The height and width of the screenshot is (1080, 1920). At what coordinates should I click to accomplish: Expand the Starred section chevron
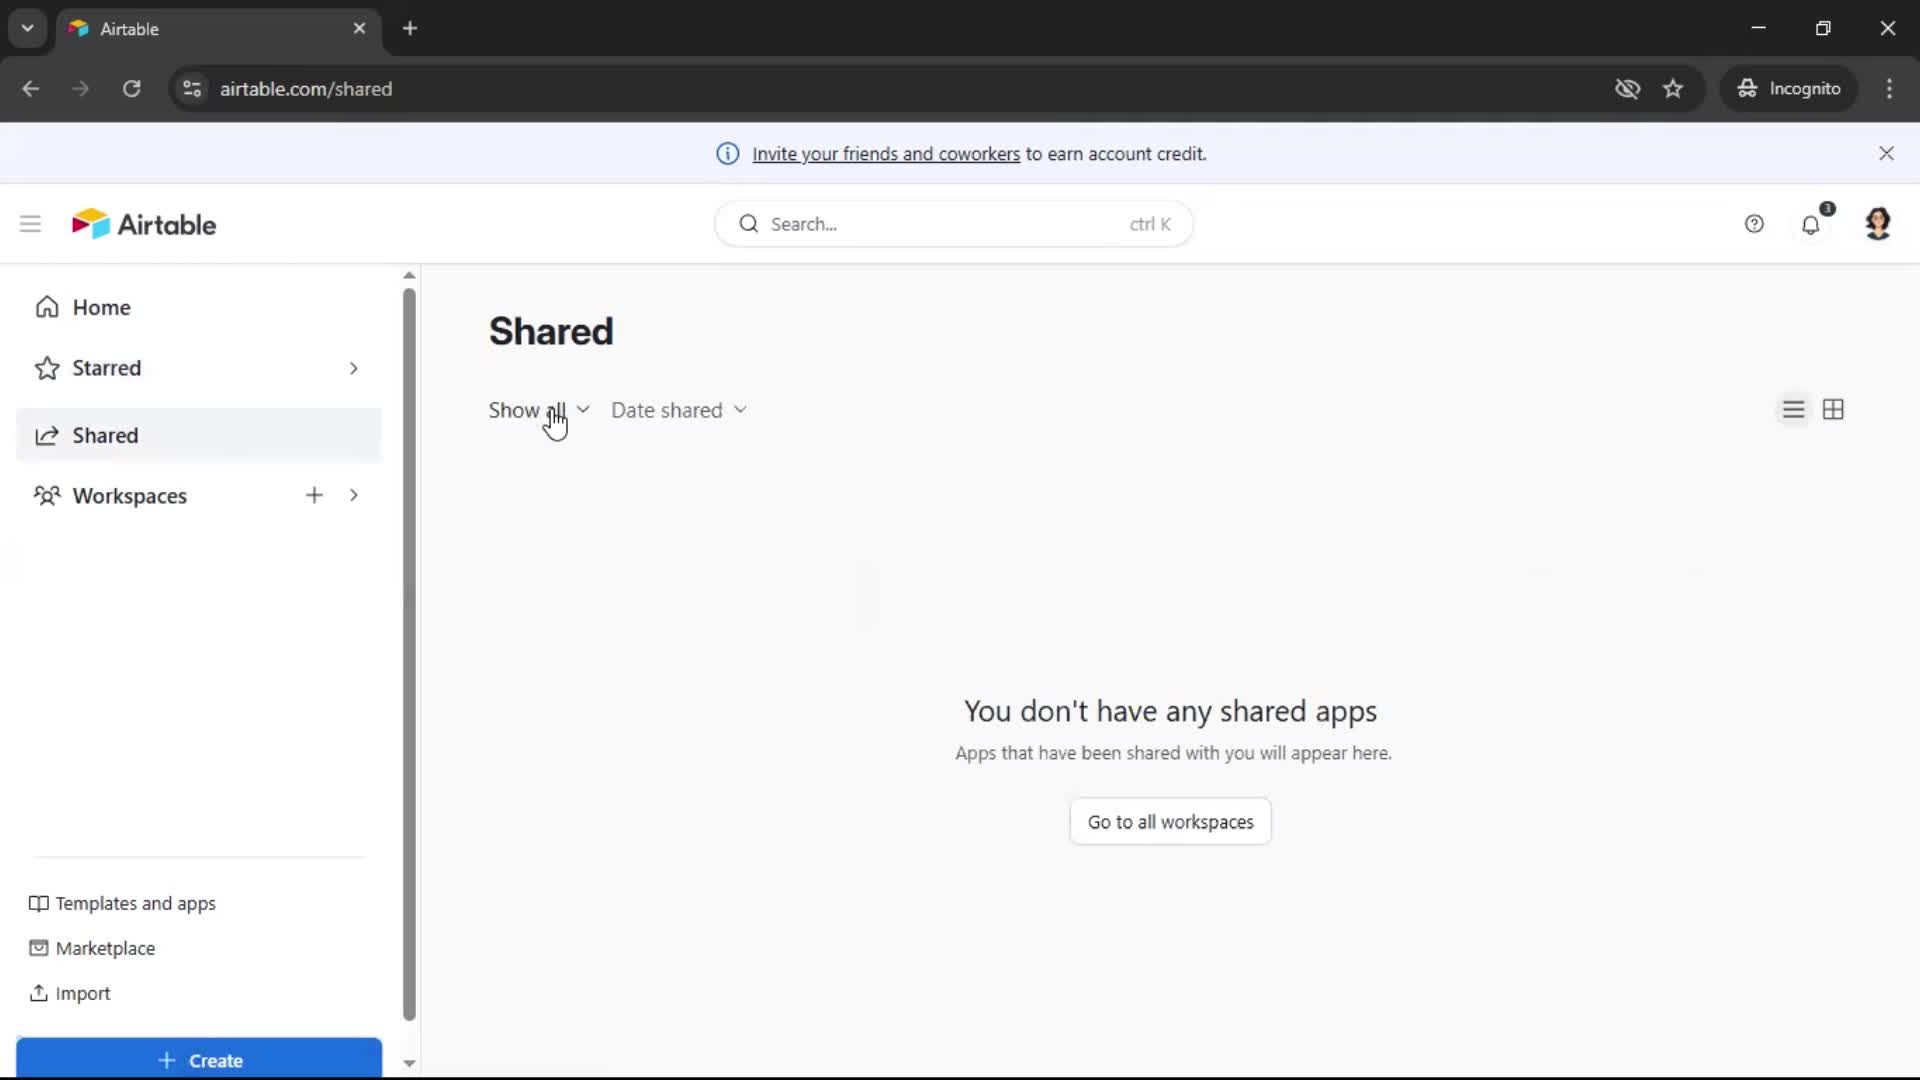pos(353,368)
